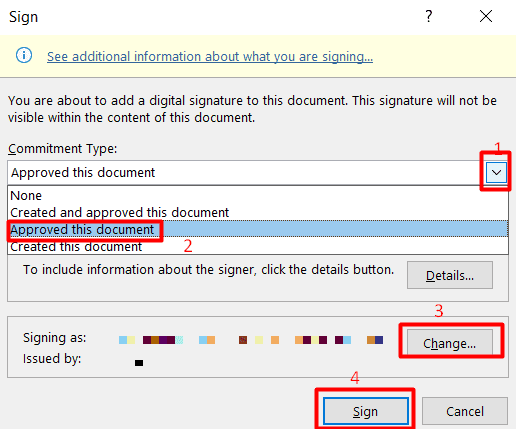516x437 pixels.
Task: Open the help question mark in title bar
Action: tap(429, 16)
